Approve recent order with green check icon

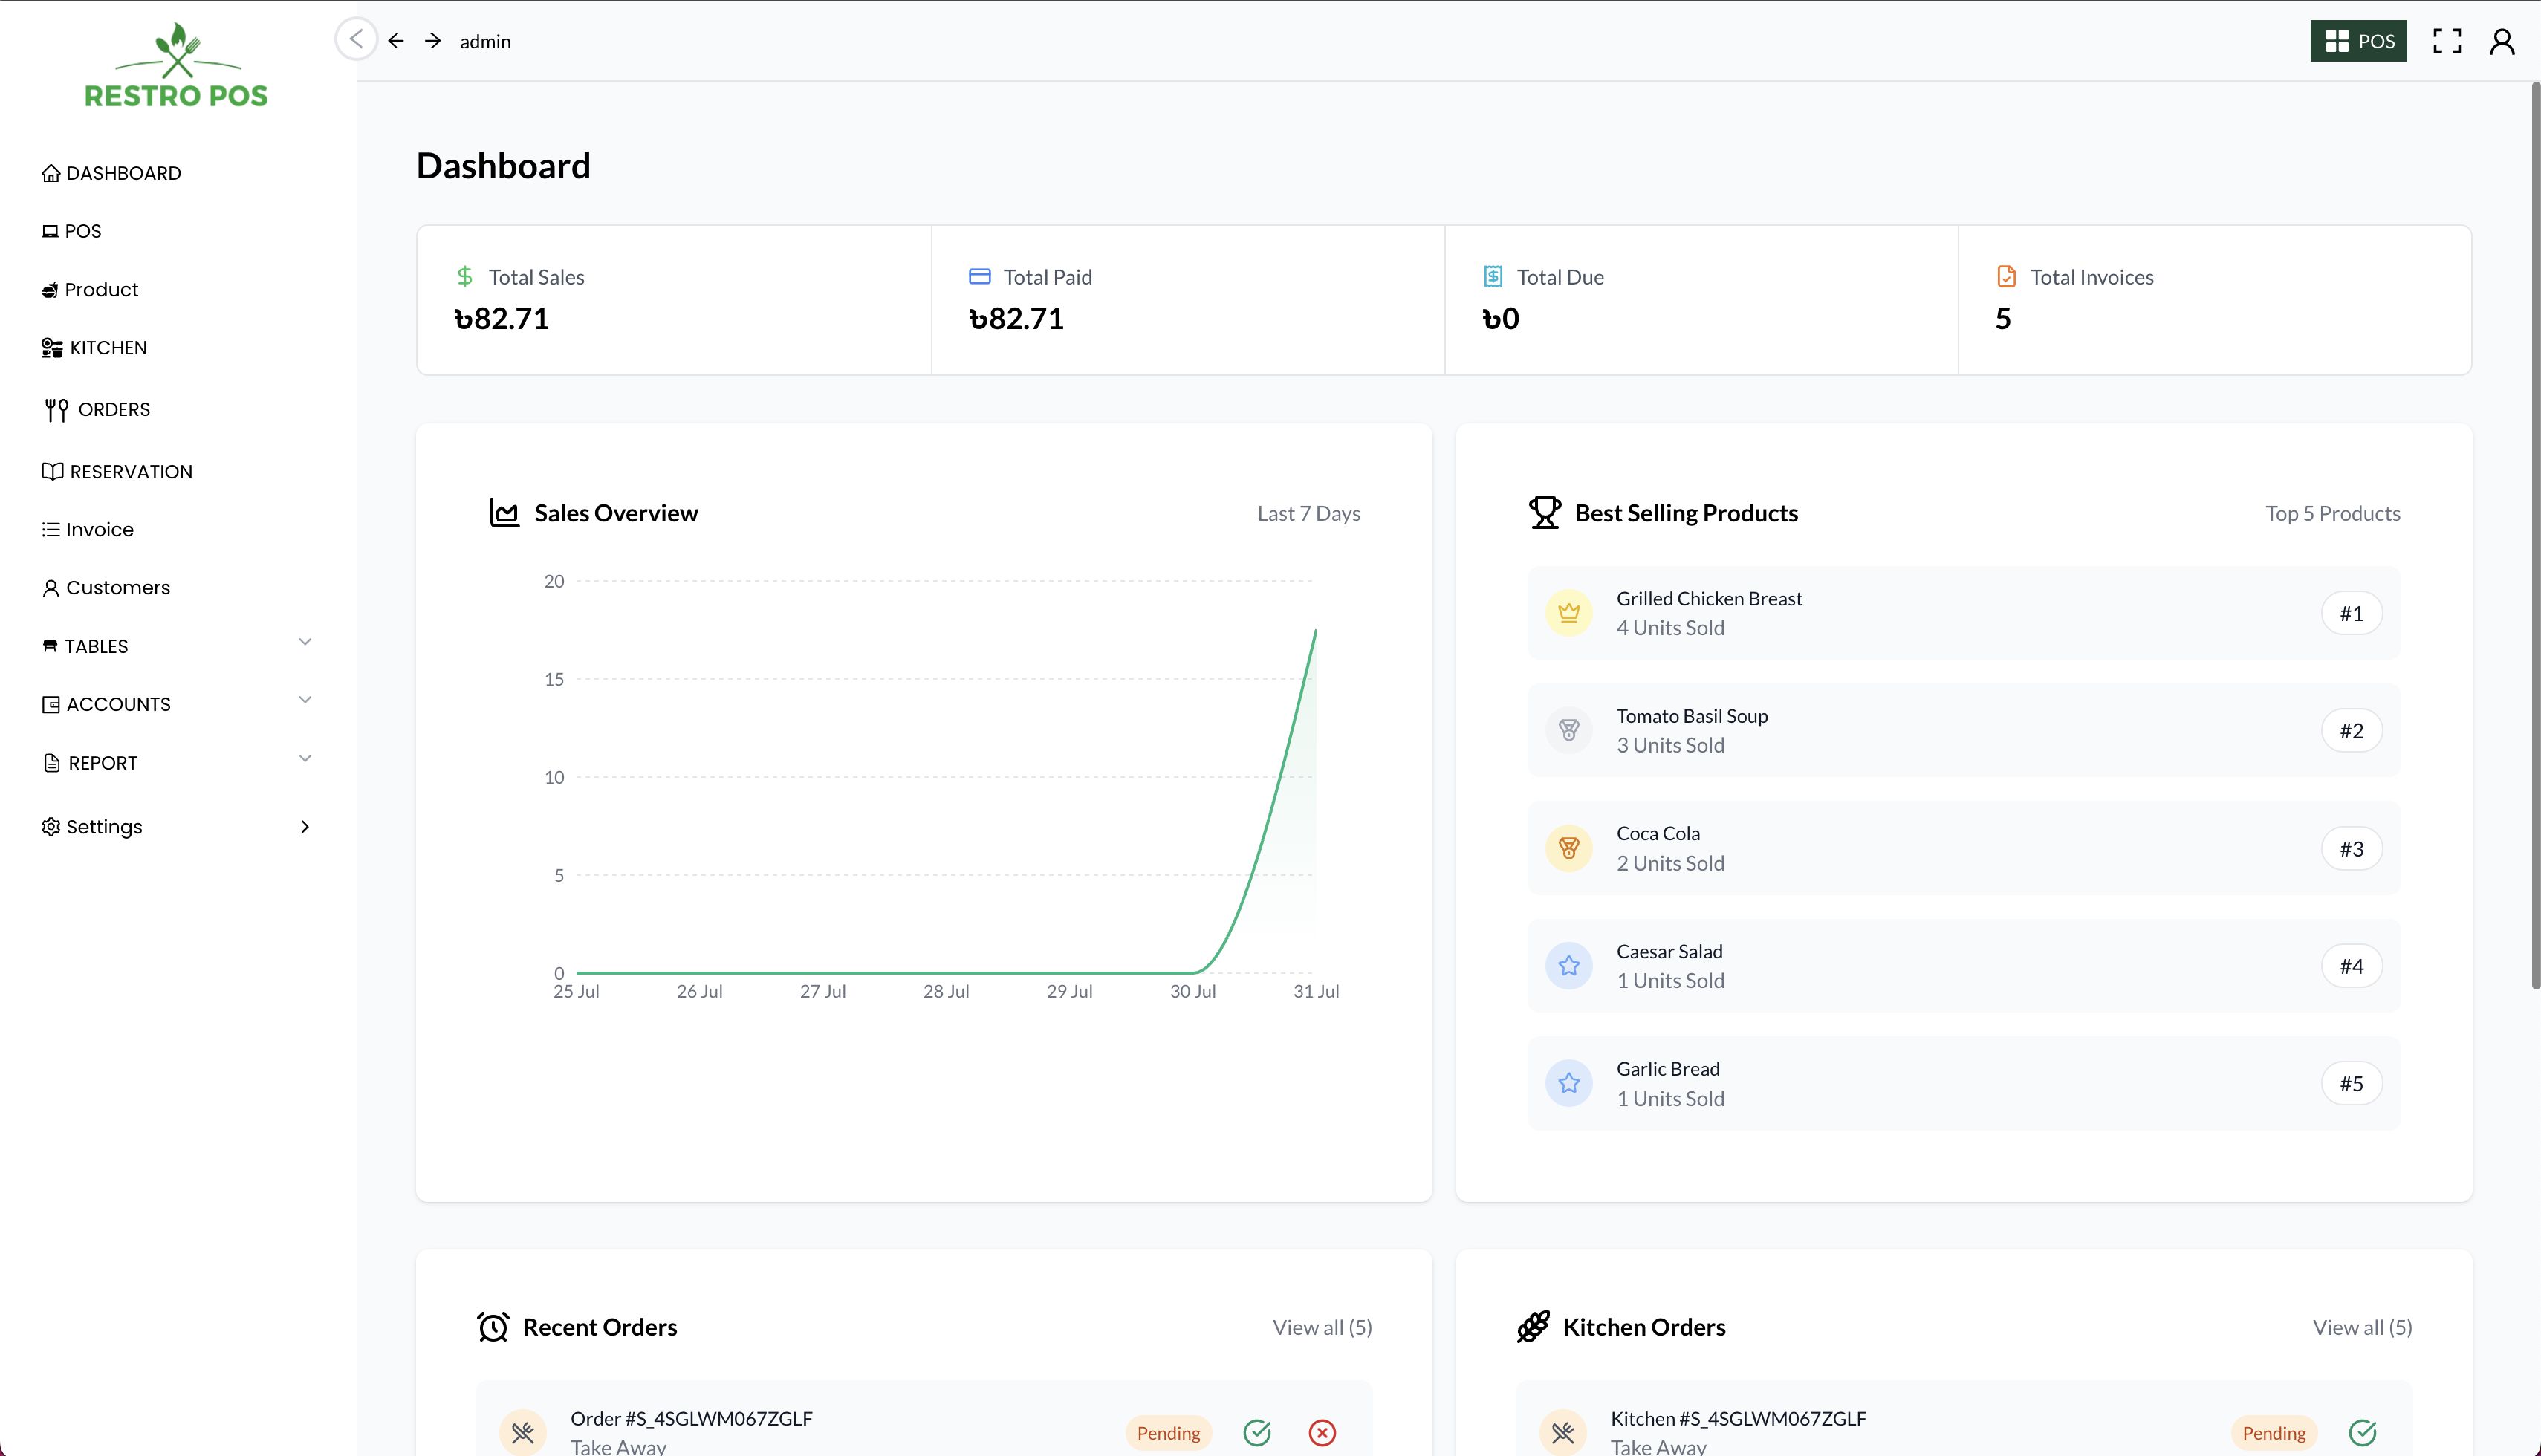[1257, 1432]
